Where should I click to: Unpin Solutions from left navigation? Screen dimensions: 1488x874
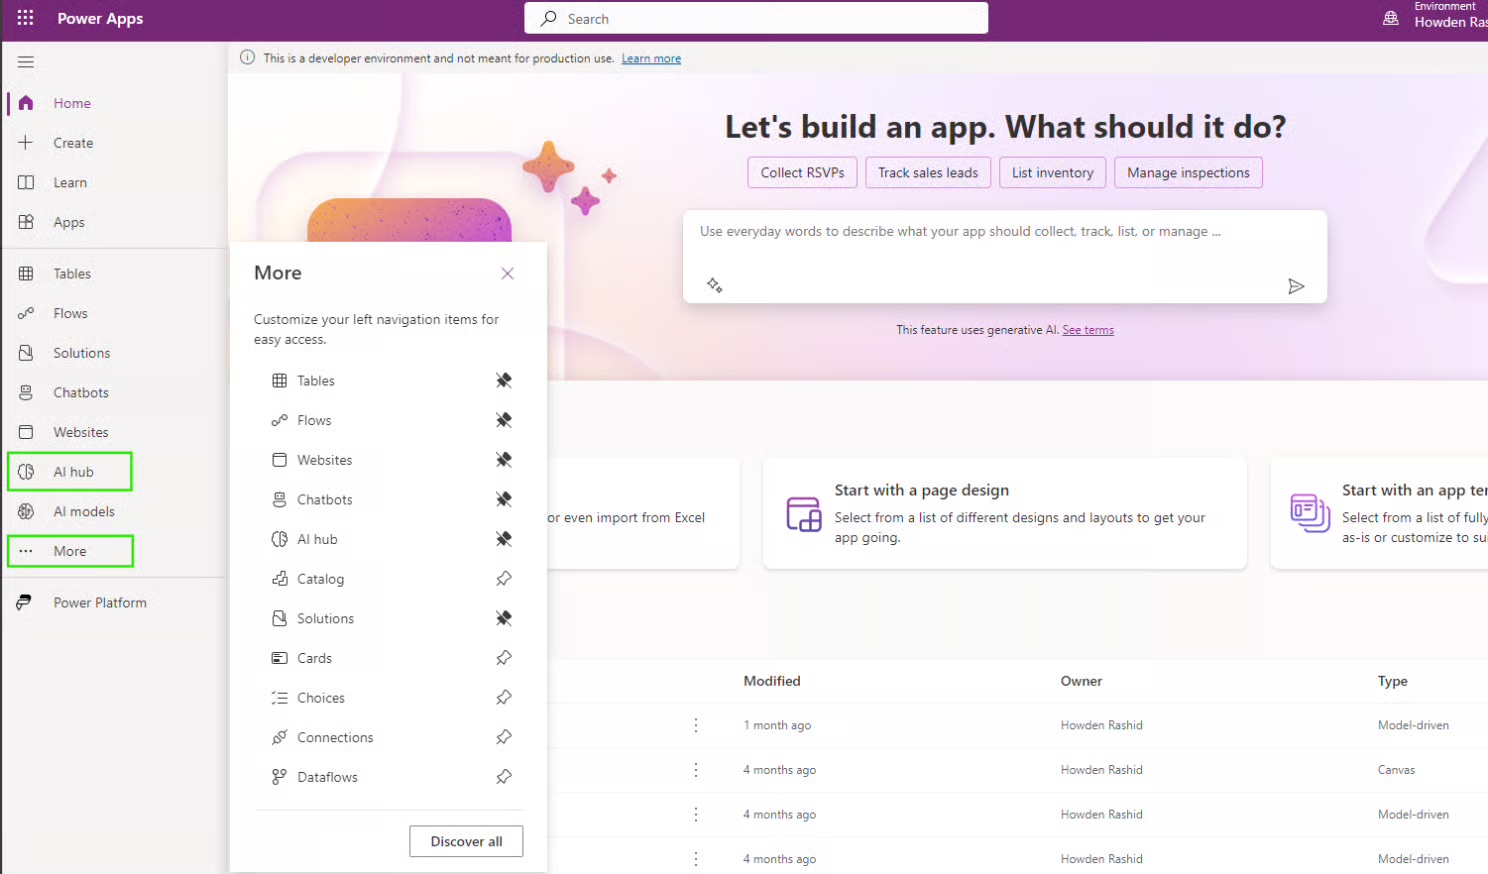click(x=504, y=618)
